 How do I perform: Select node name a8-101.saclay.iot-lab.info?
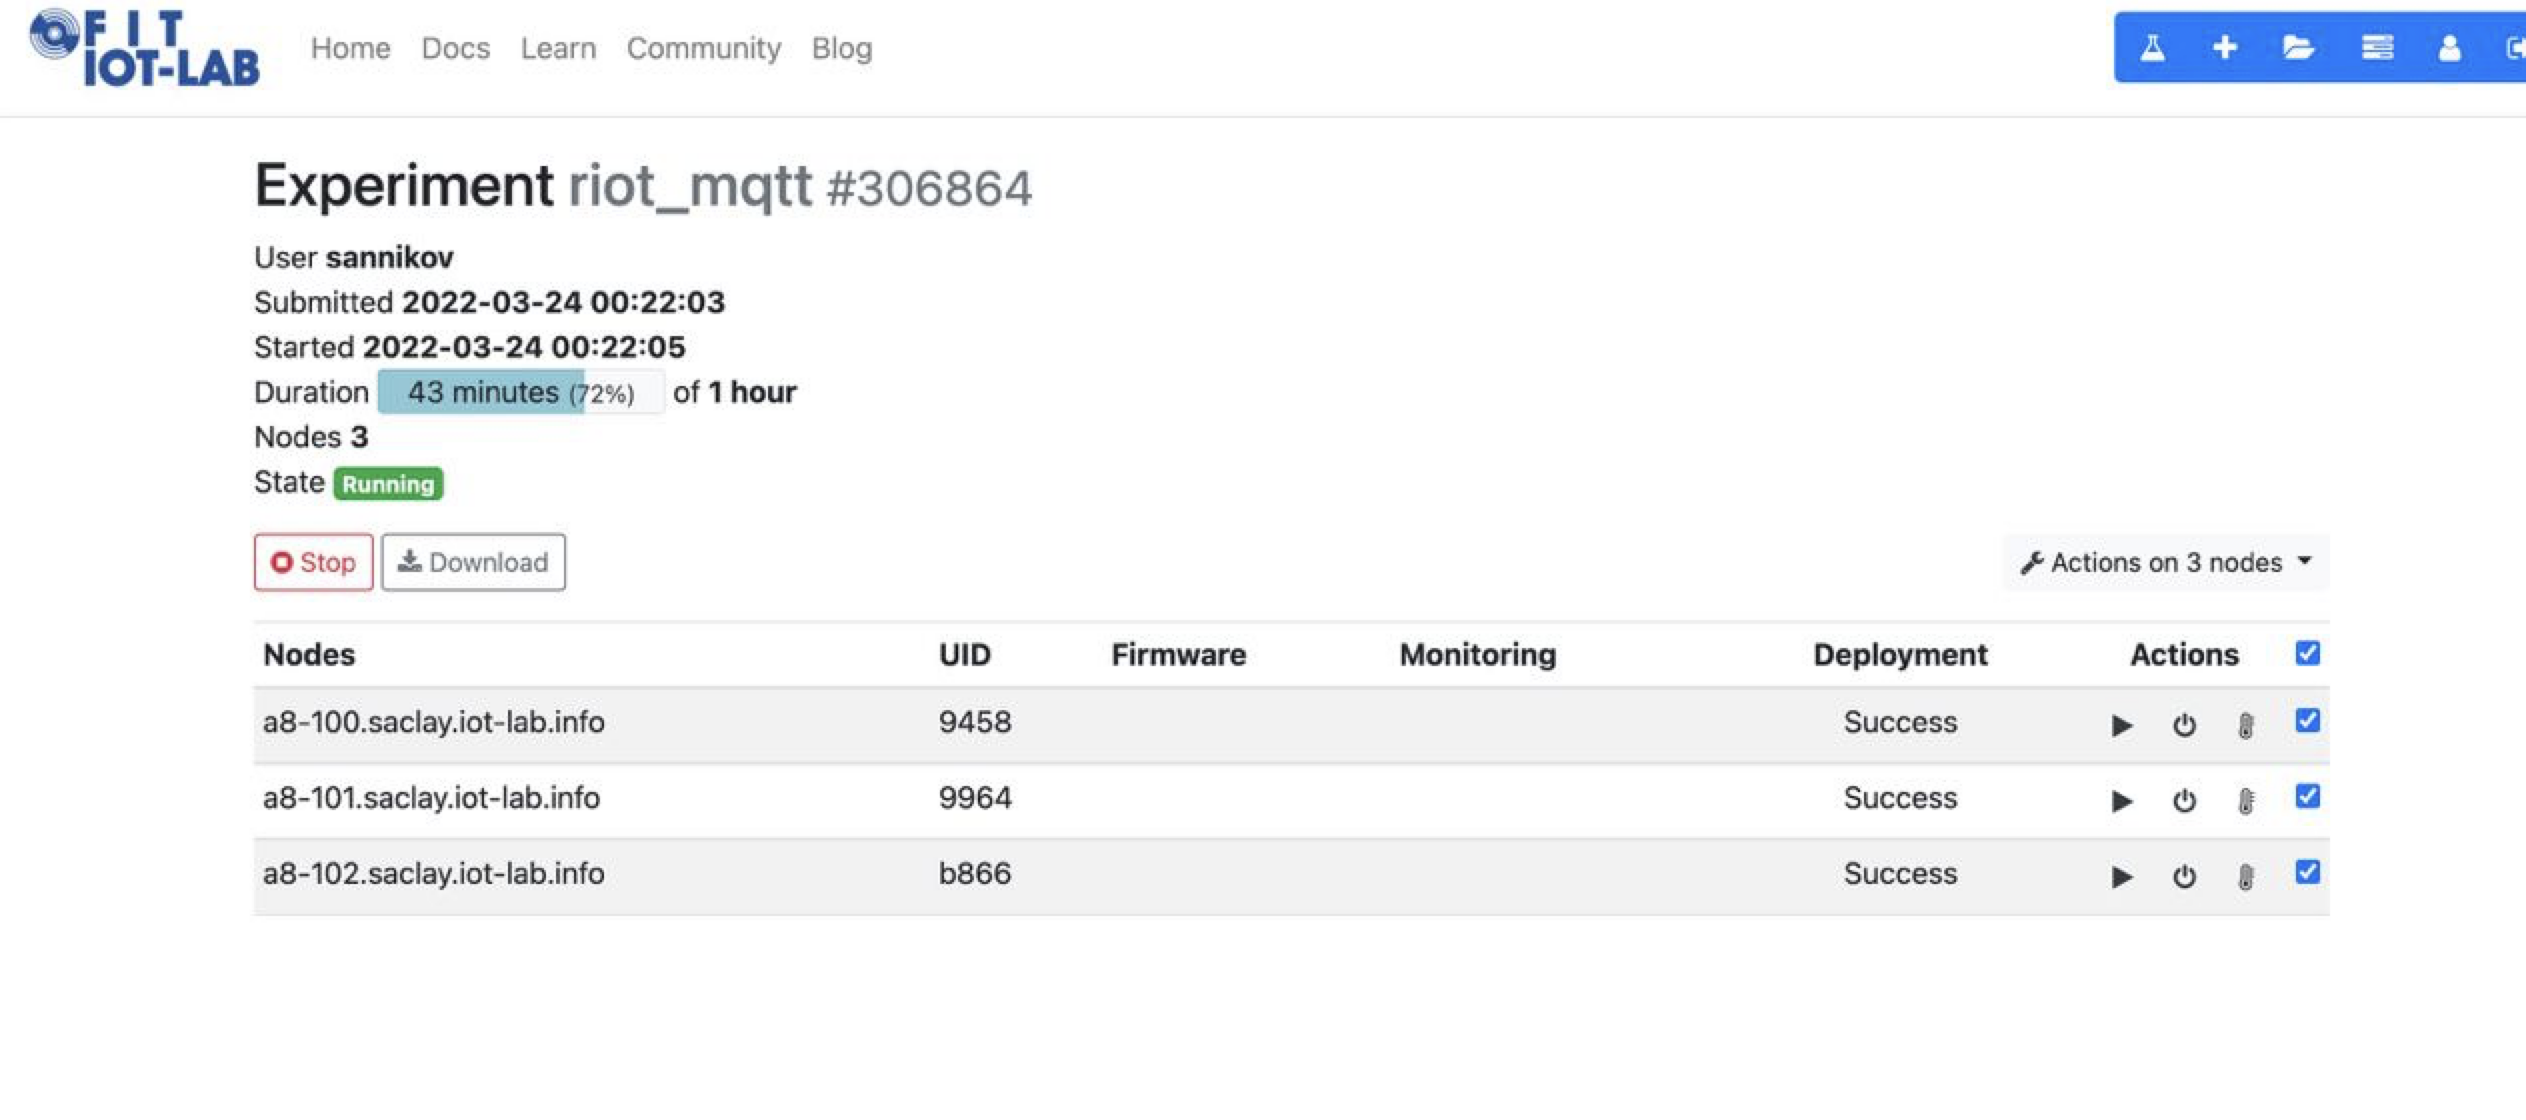coord(431,798)
